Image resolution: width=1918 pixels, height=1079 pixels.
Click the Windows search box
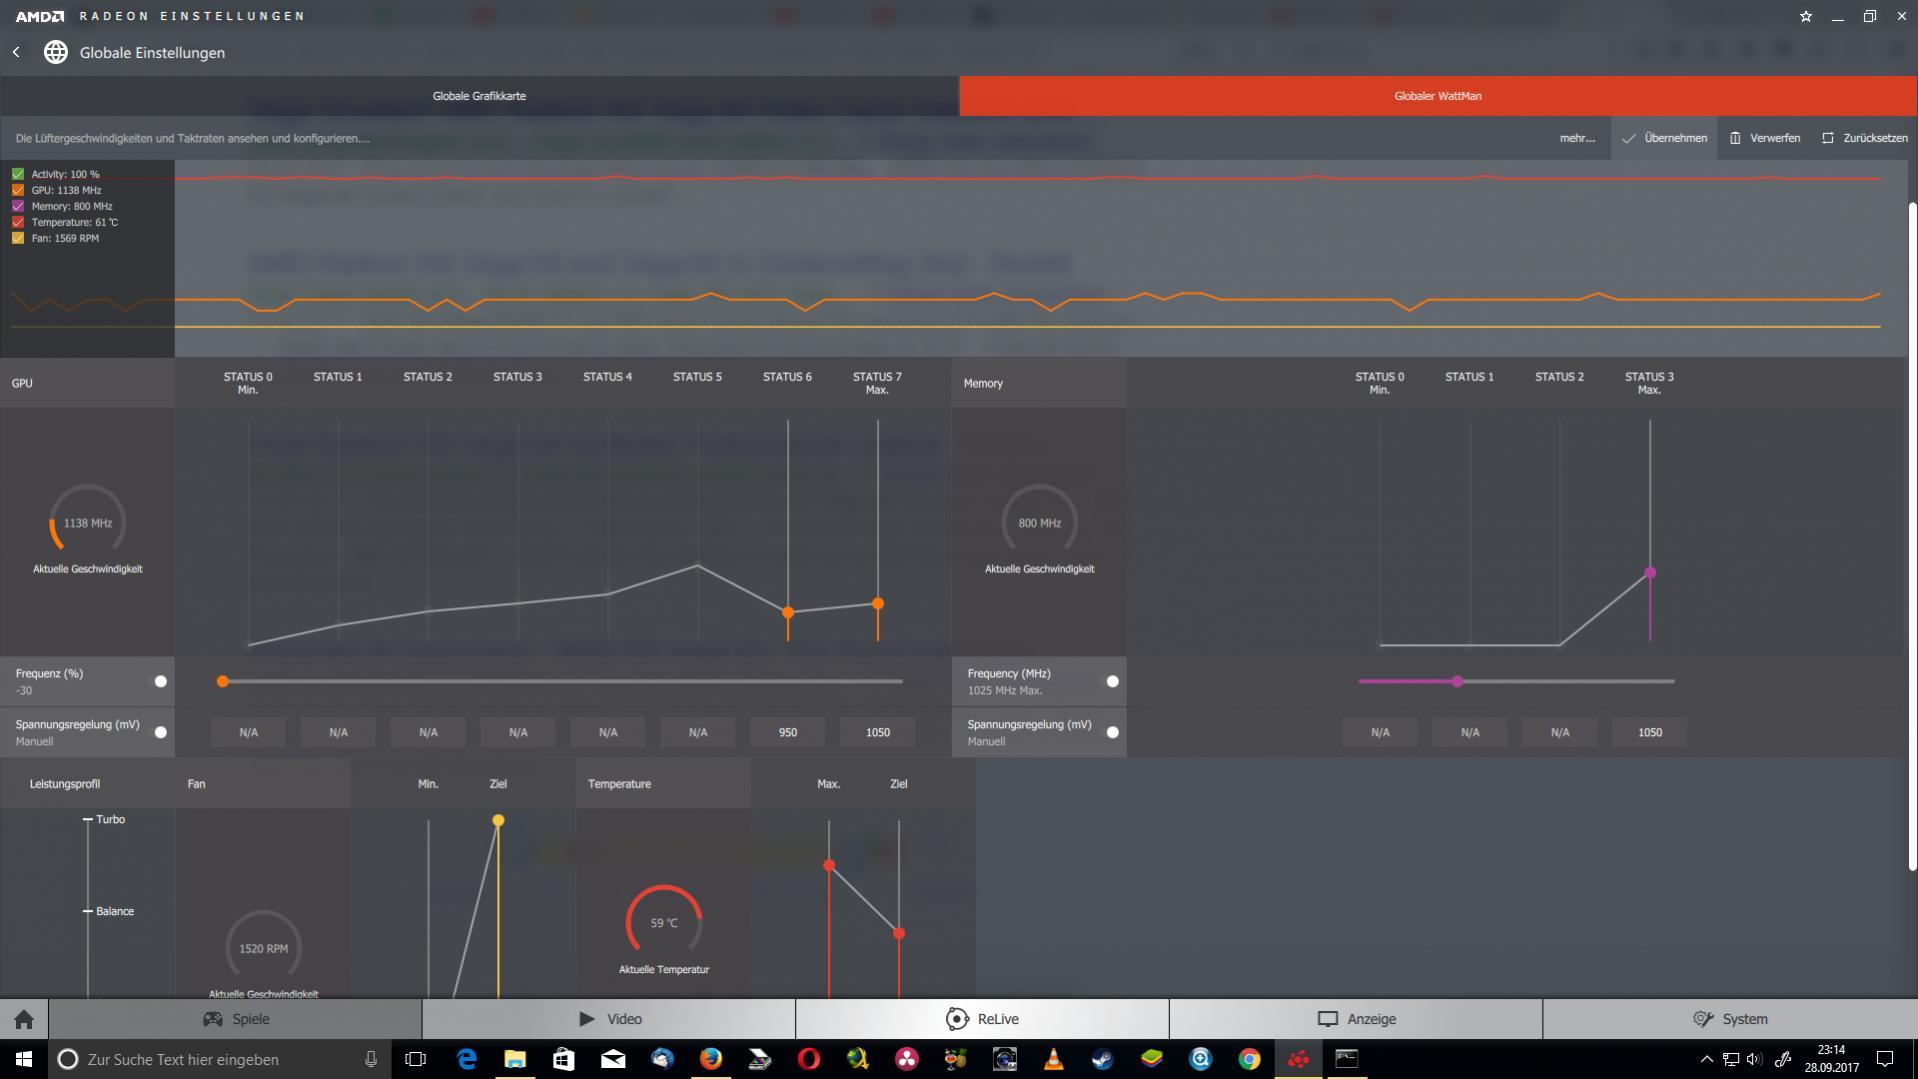click(x=220, y=1059)
